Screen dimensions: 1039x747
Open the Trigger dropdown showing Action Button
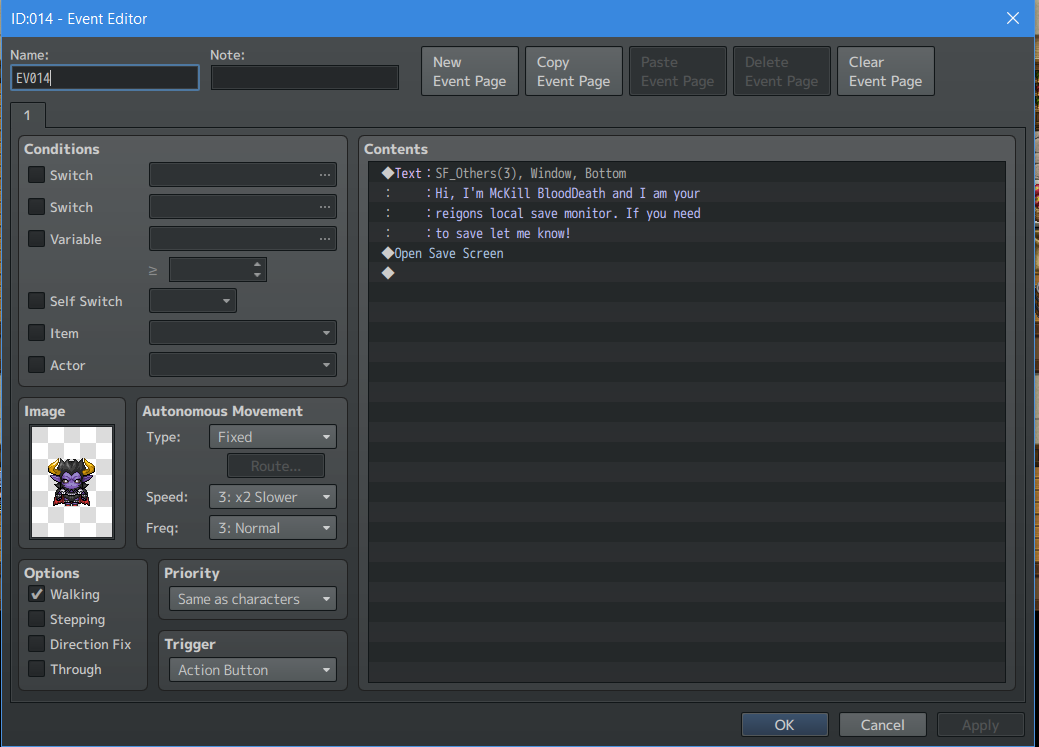pyautogui.click(x=252, y=669)
